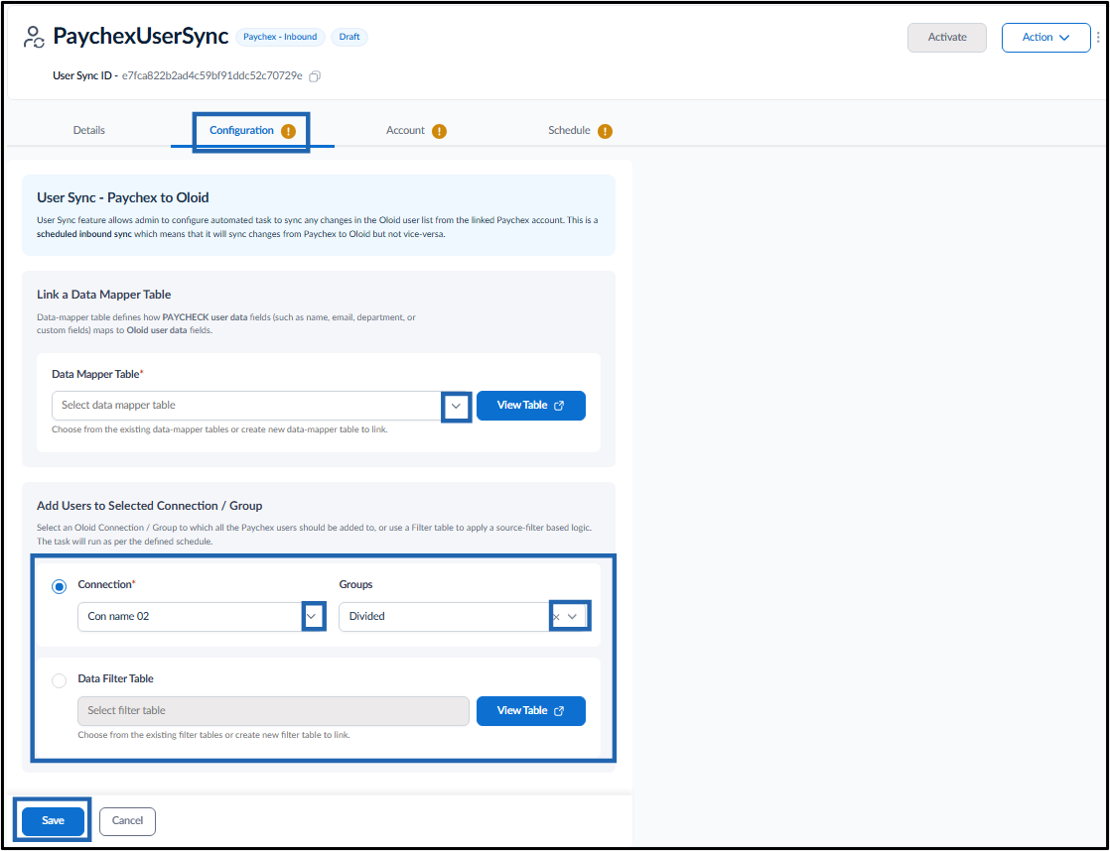Click the user sync icon beside PaychexUserSync
Image resolution: width=1110 pixels, height=851 pixels.
click(x=33, y=37)
